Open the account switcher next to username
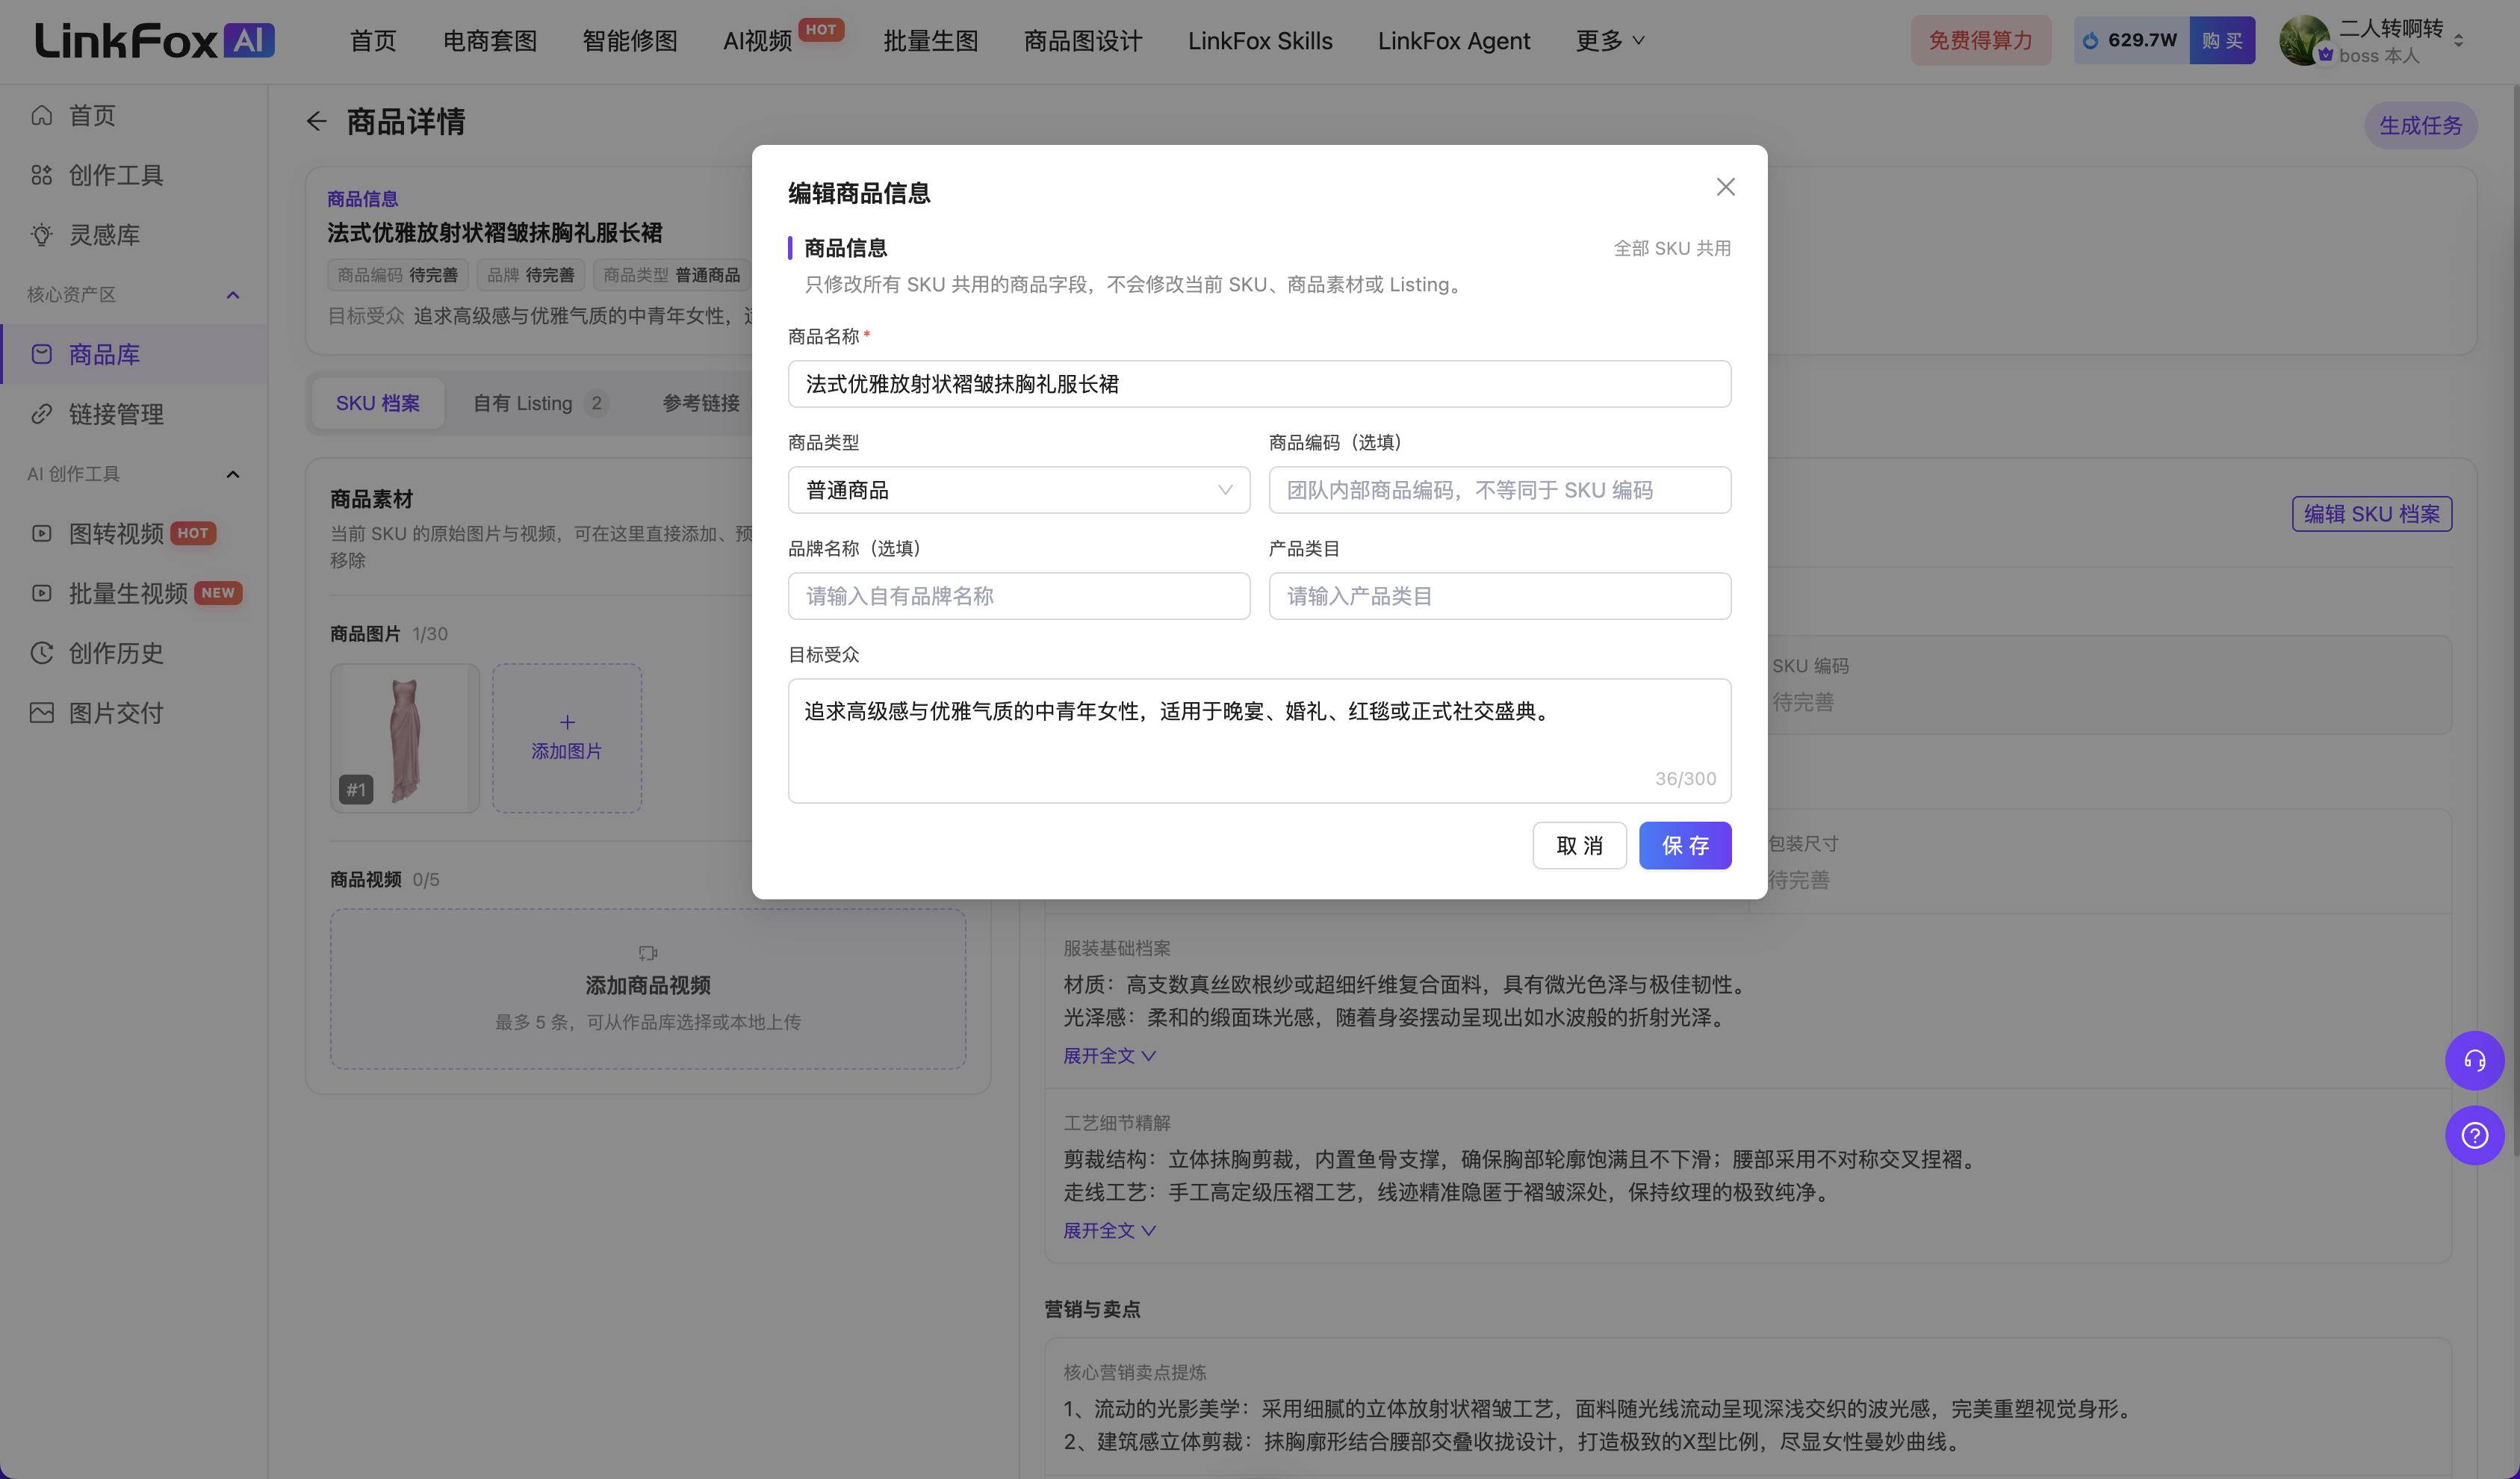Viewport: 2520px width, 1479px height. [x=2459, y=40]
